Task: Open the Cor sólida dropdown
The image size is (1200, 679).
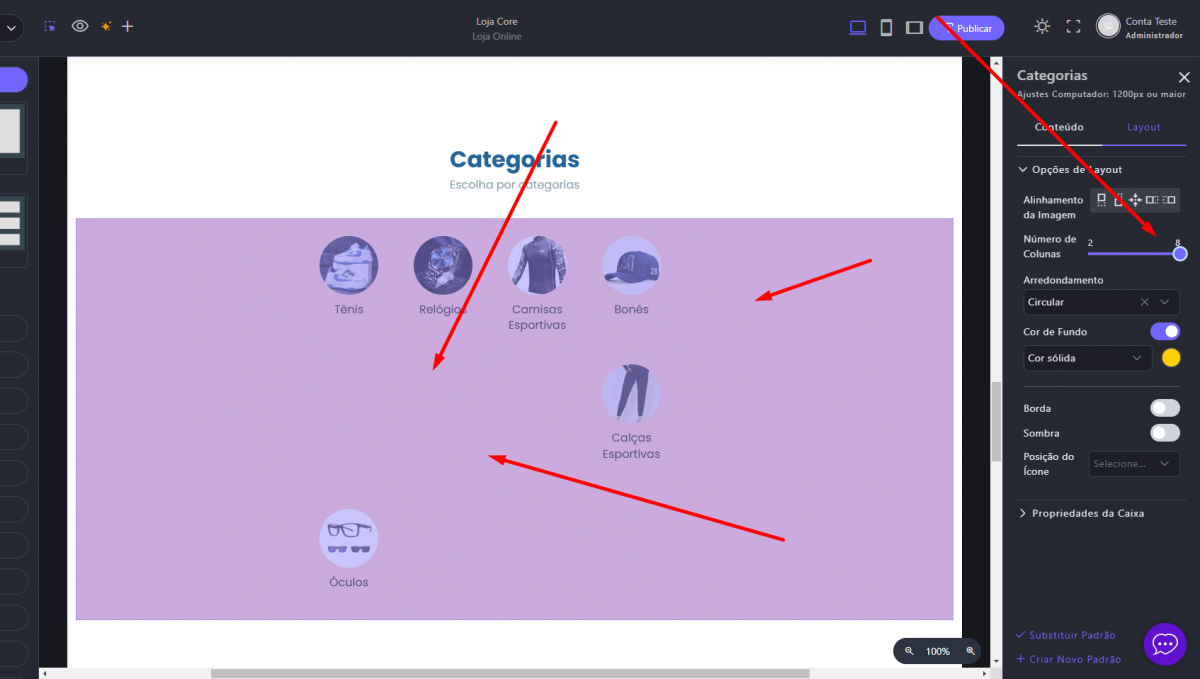Action: click(x=1087, y=358)
